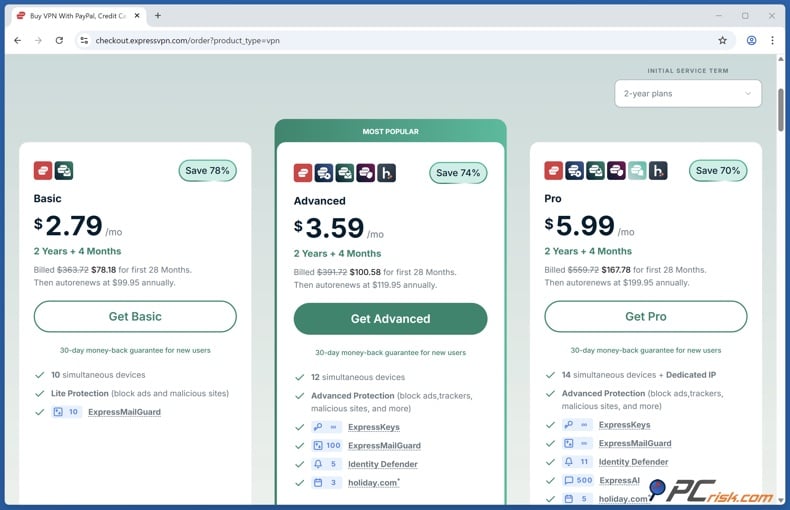Click the Get Advanced button
790x510 pixels.
click(x=390, y=318)
